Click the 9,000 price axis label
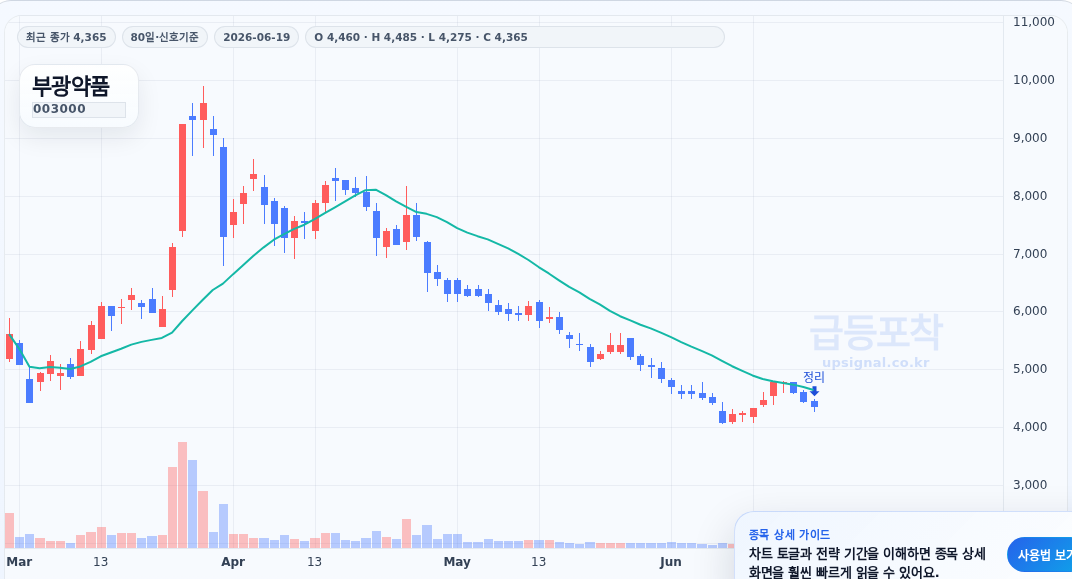 (1030, 138)
